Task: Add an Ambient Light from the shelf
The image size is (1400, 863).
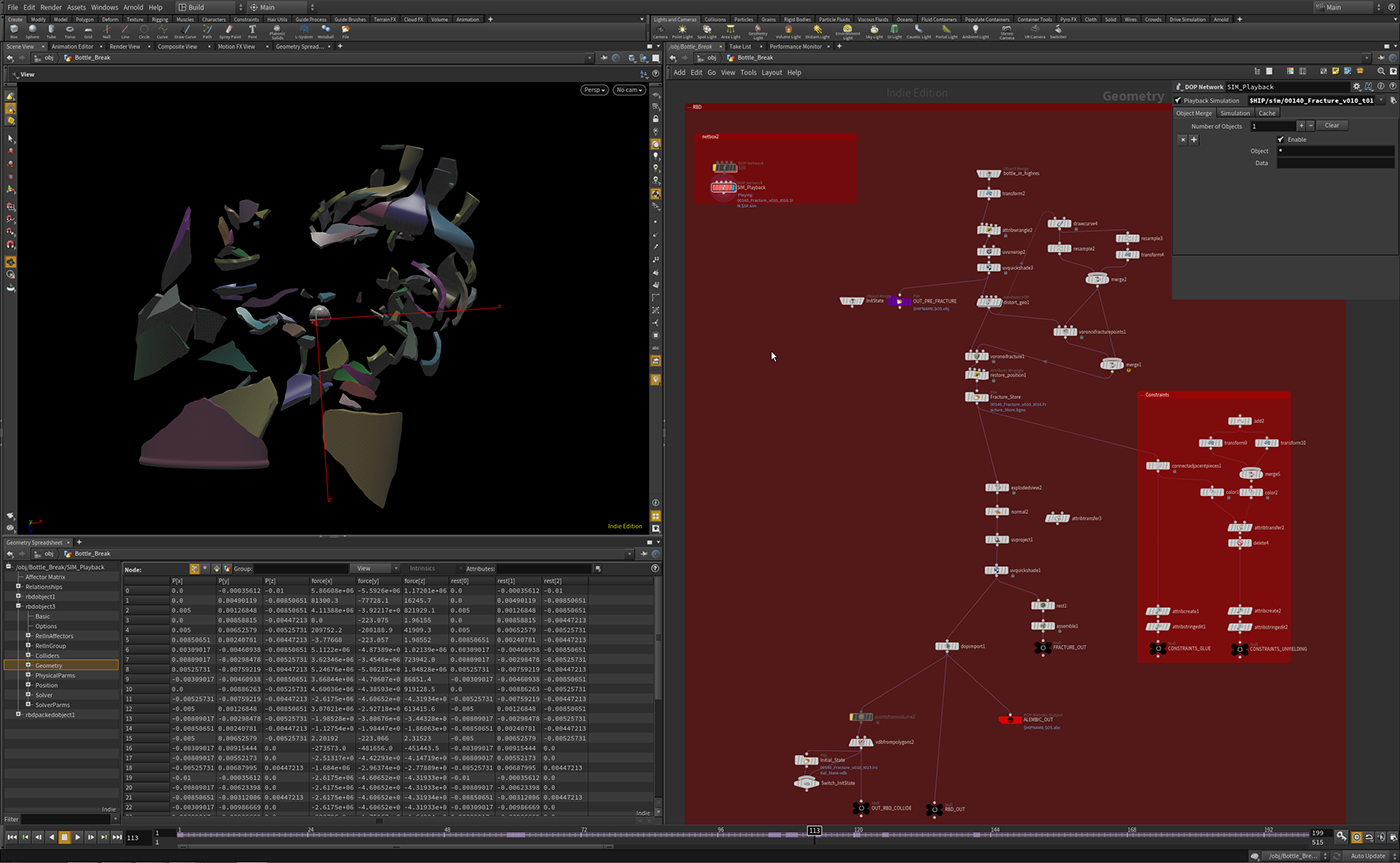Action: click(x=976, y=31)
